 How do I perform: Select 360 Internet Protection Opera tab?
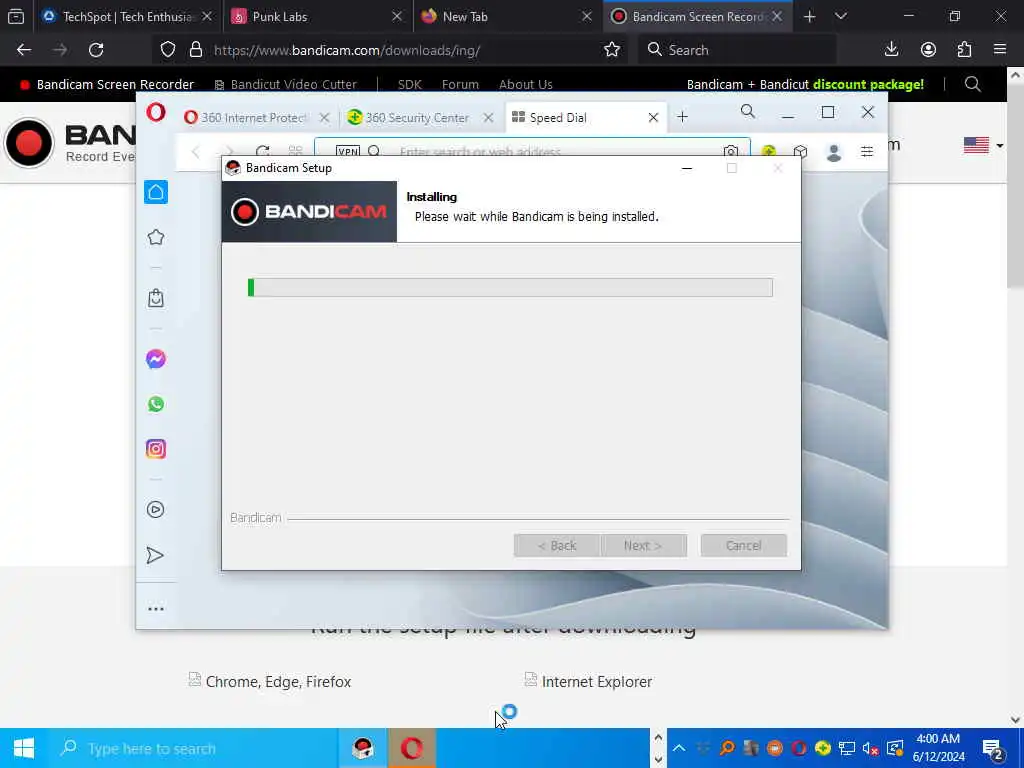click(x=257, y=118)
